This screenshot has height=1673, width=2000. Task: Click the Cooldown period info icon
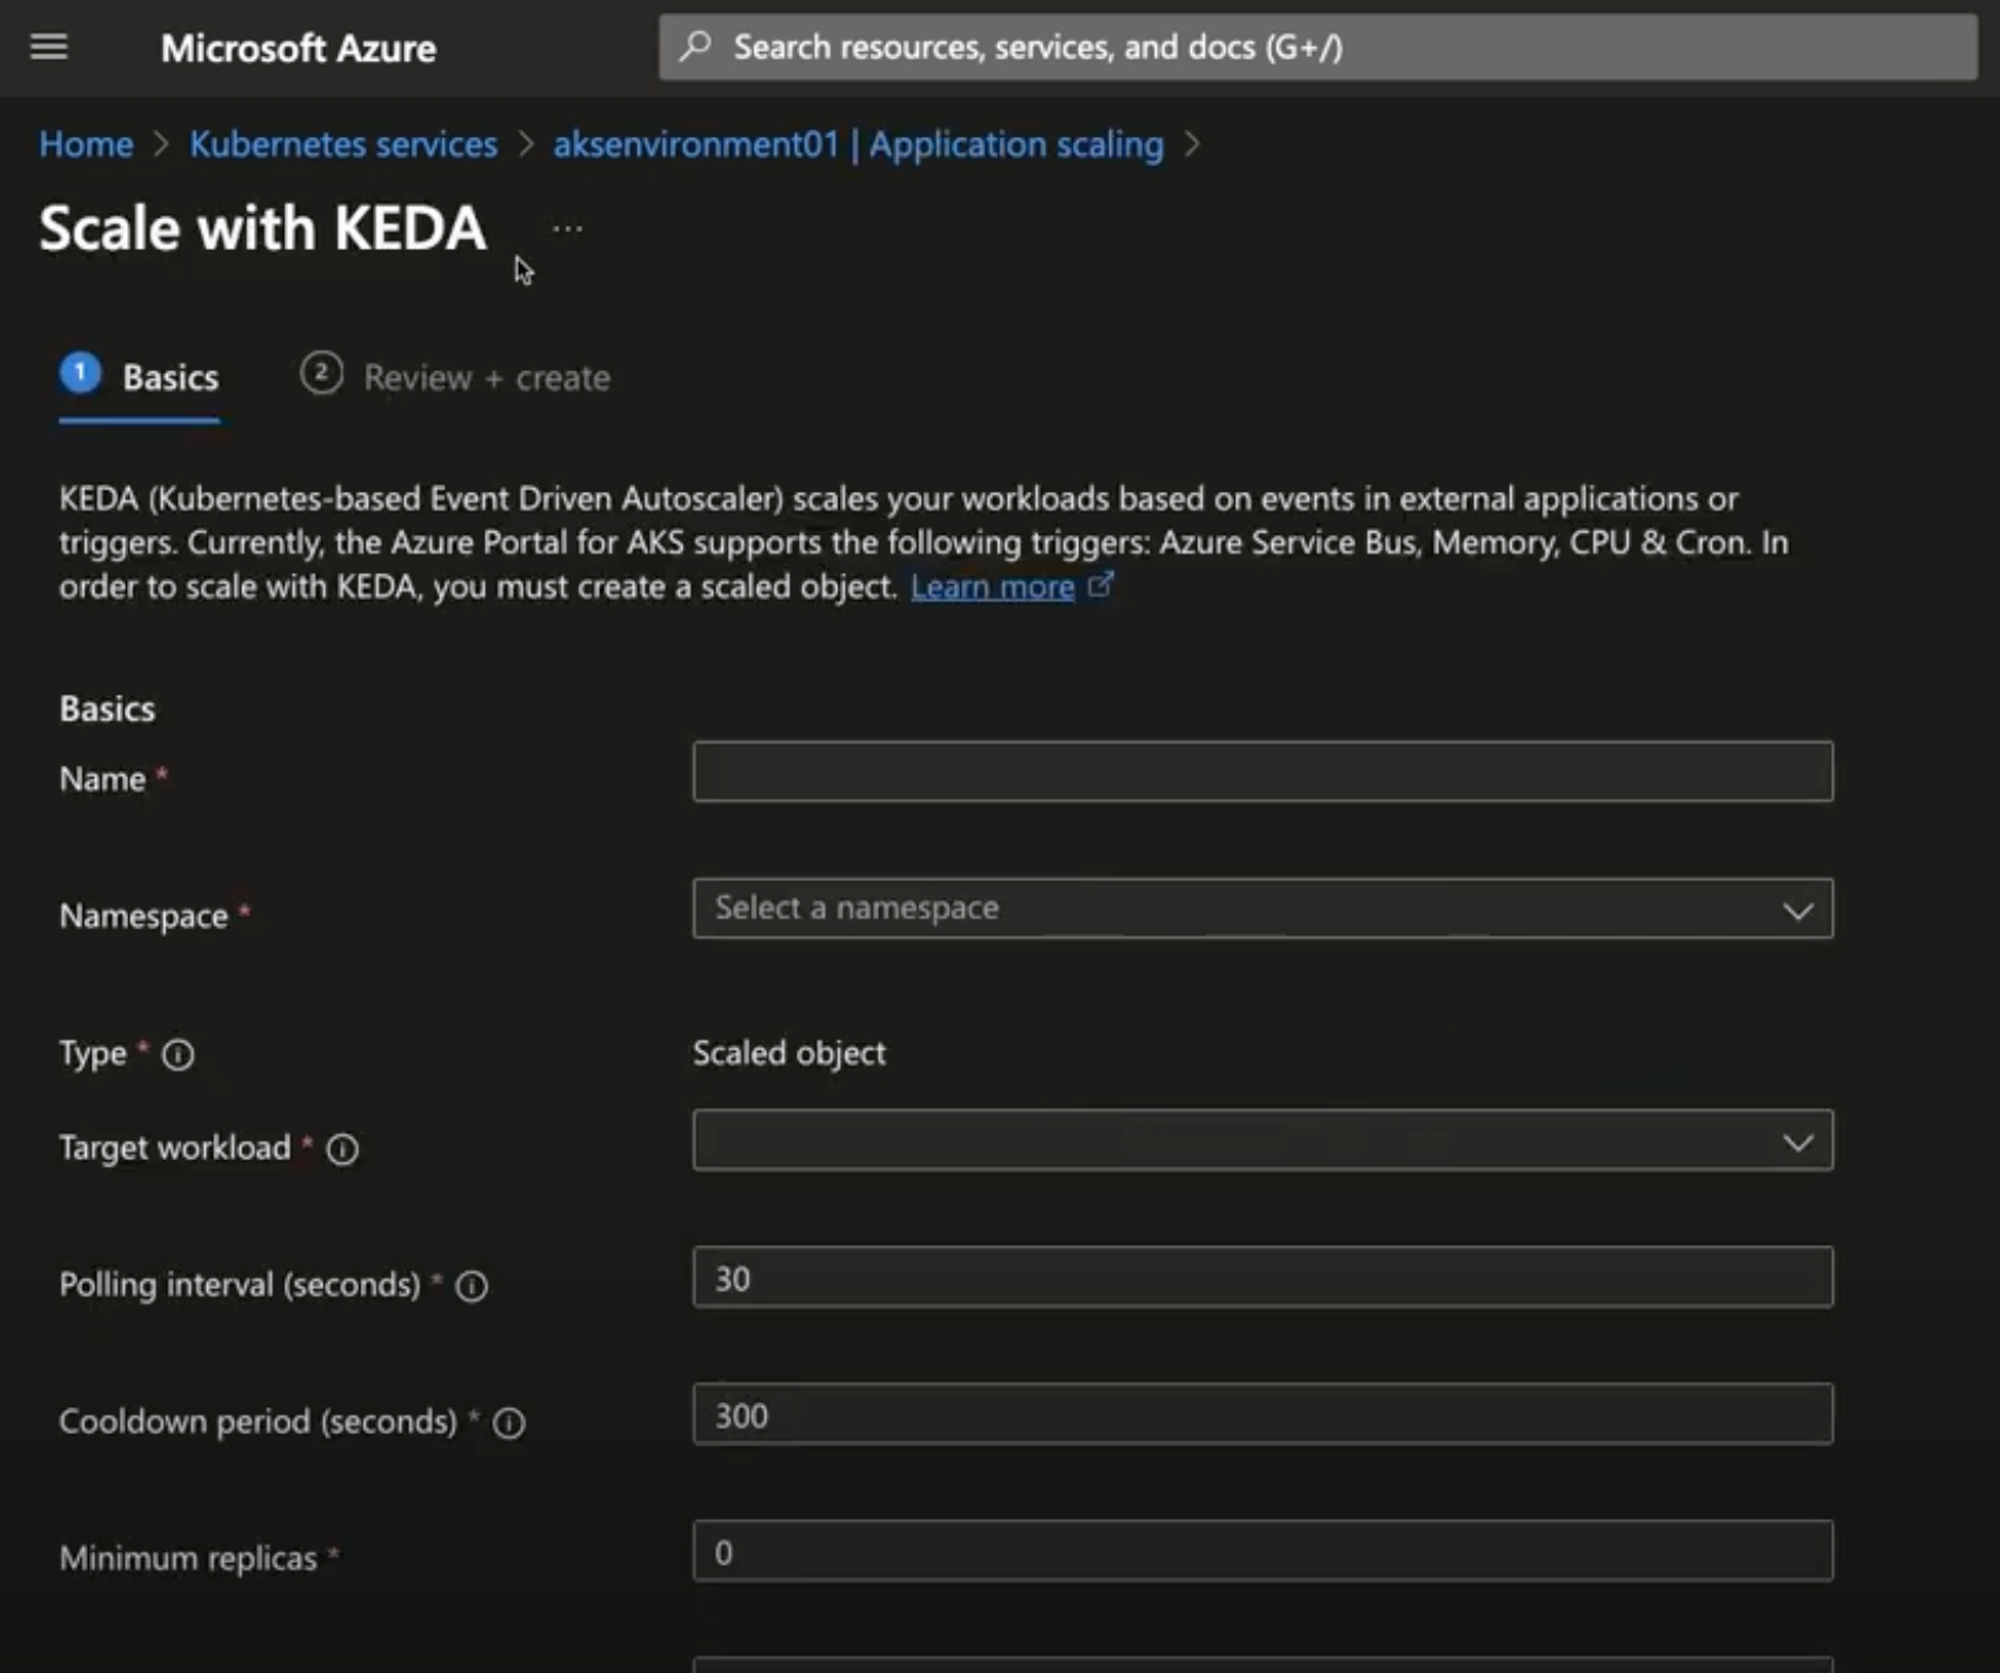click(x=509, y=1423)
